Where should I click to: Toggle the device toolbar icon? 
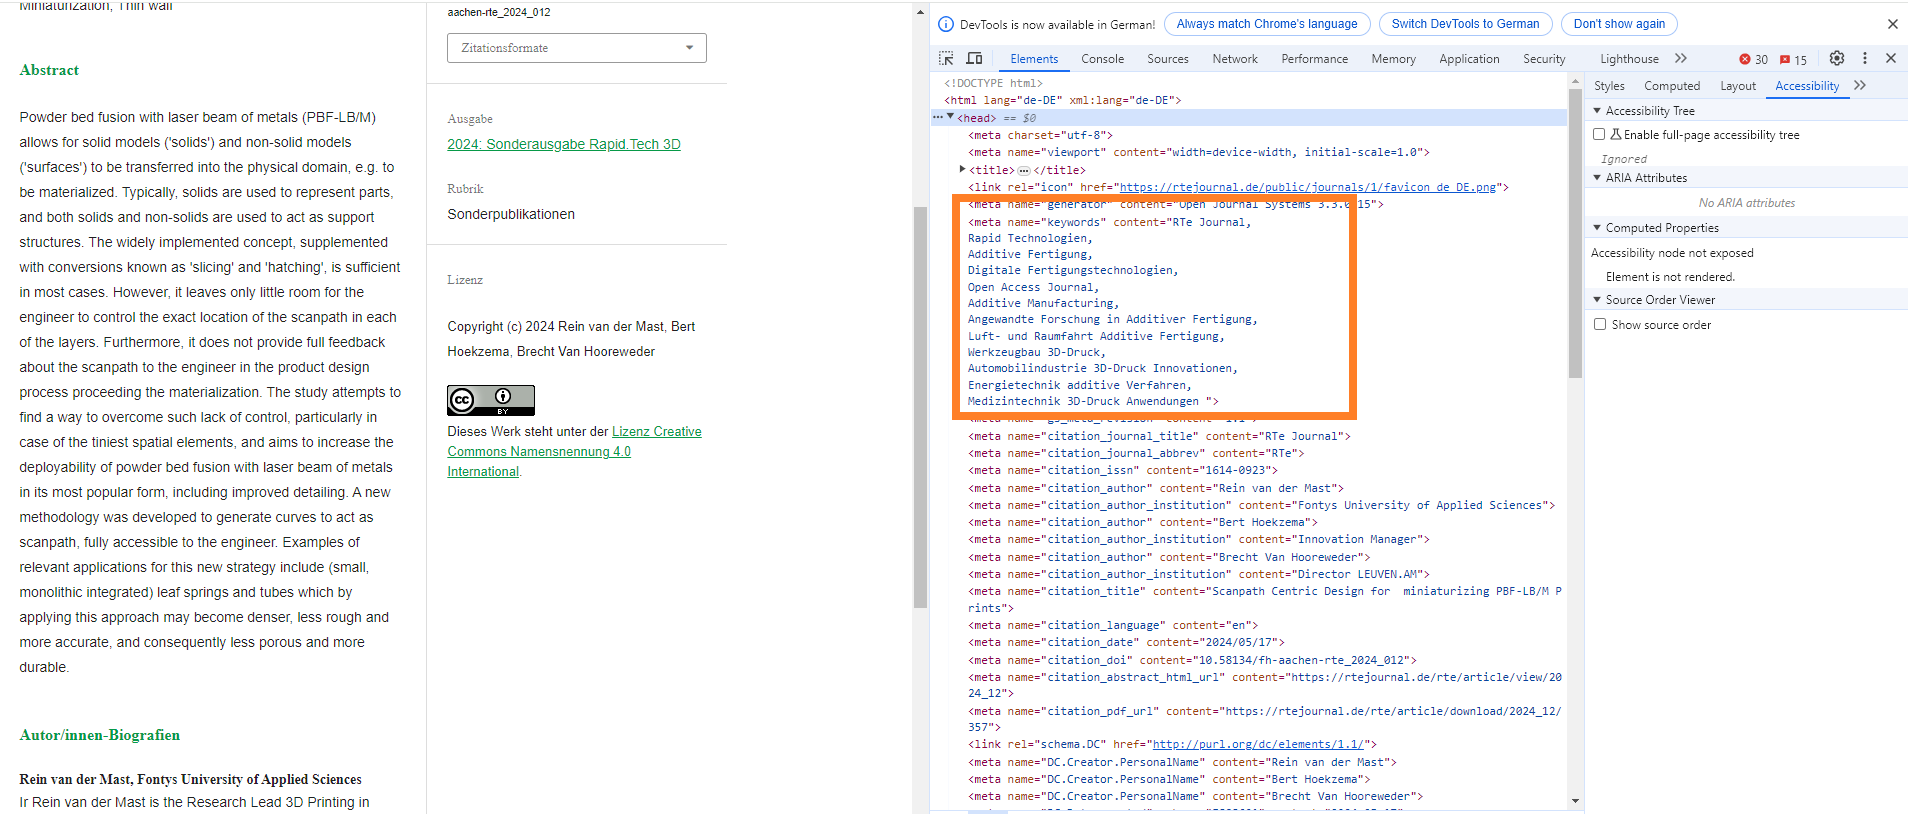[974, 59]
